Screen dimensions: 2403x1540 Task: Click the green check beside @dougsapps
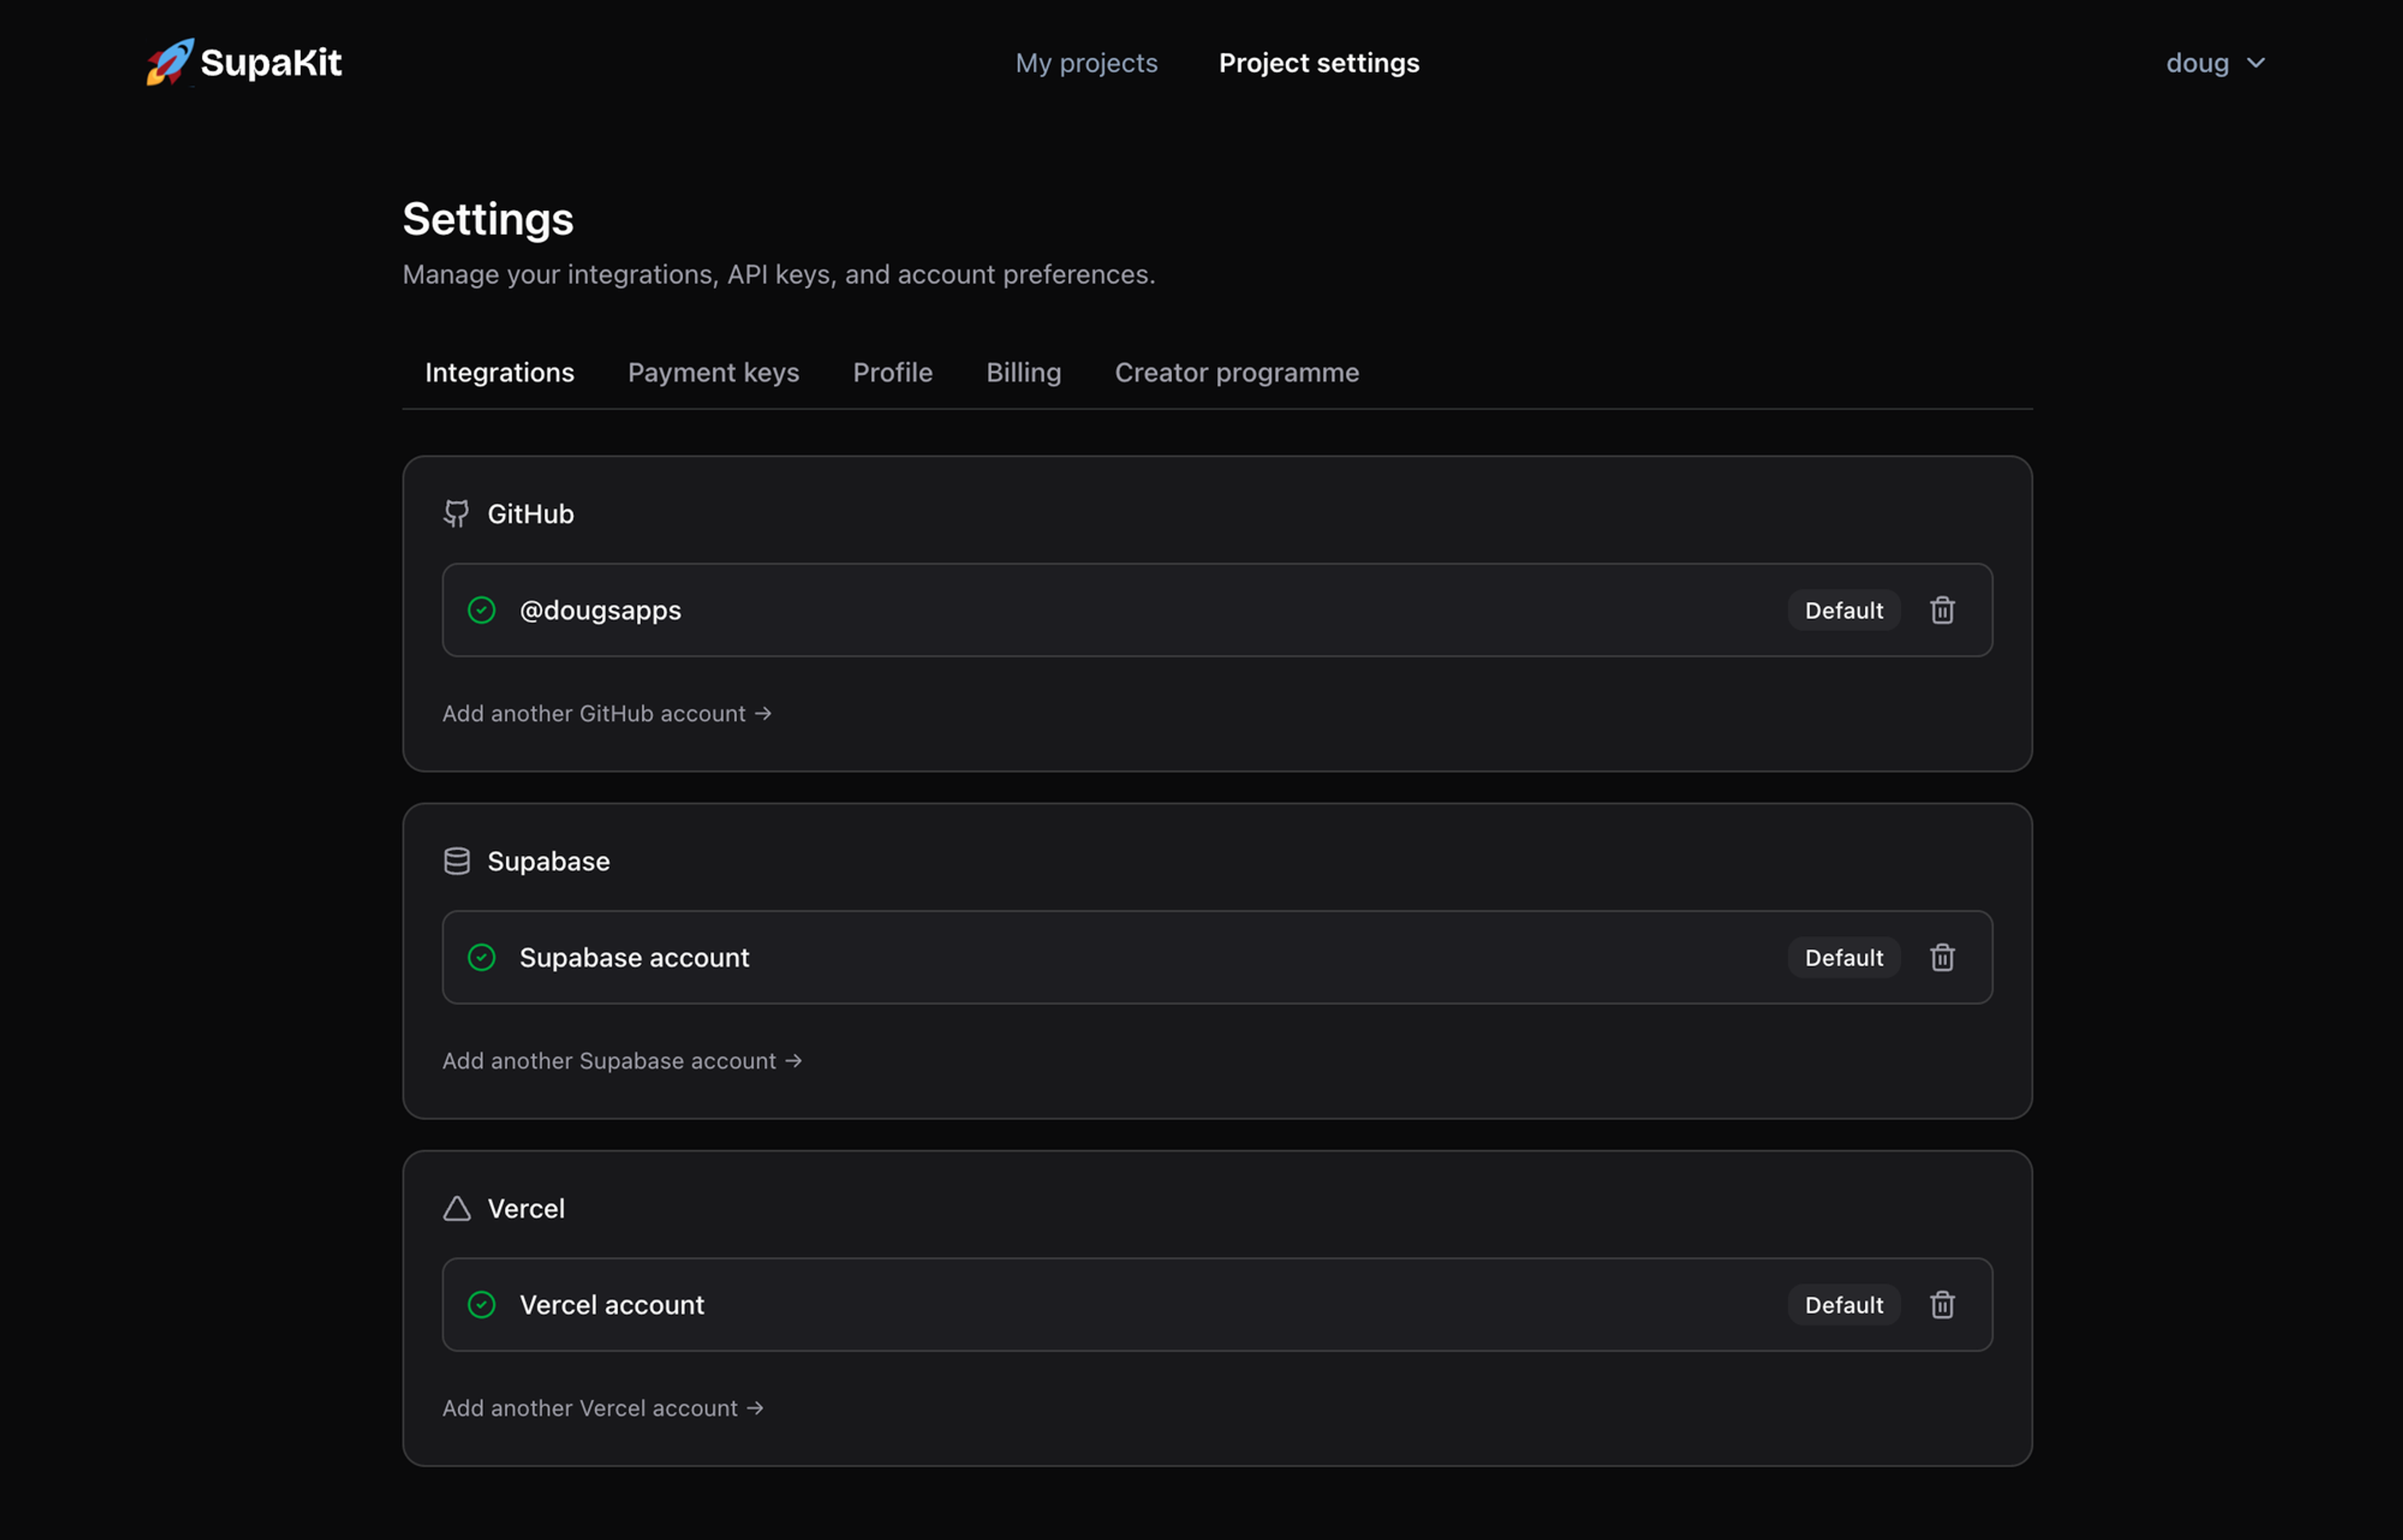point(482,610)
